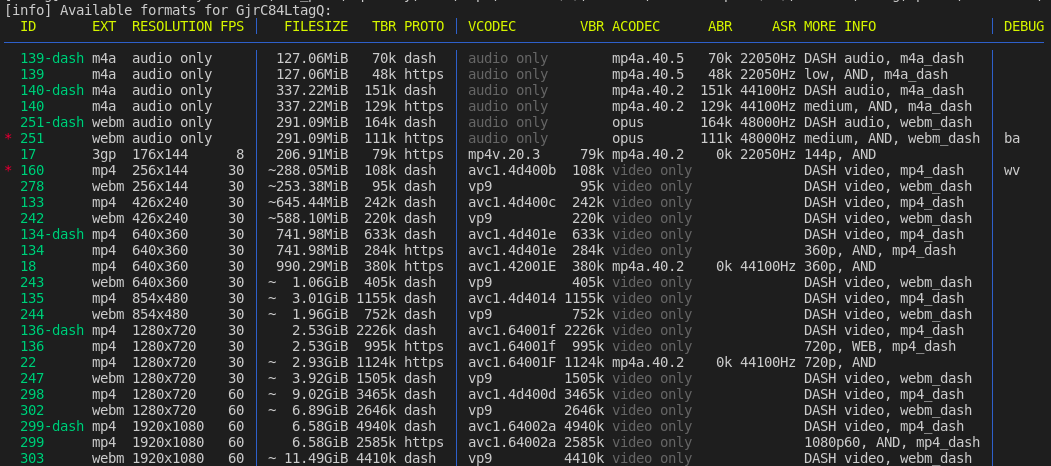Click format ID 133
Screen dimensions: 1051x466
point(32,202)
